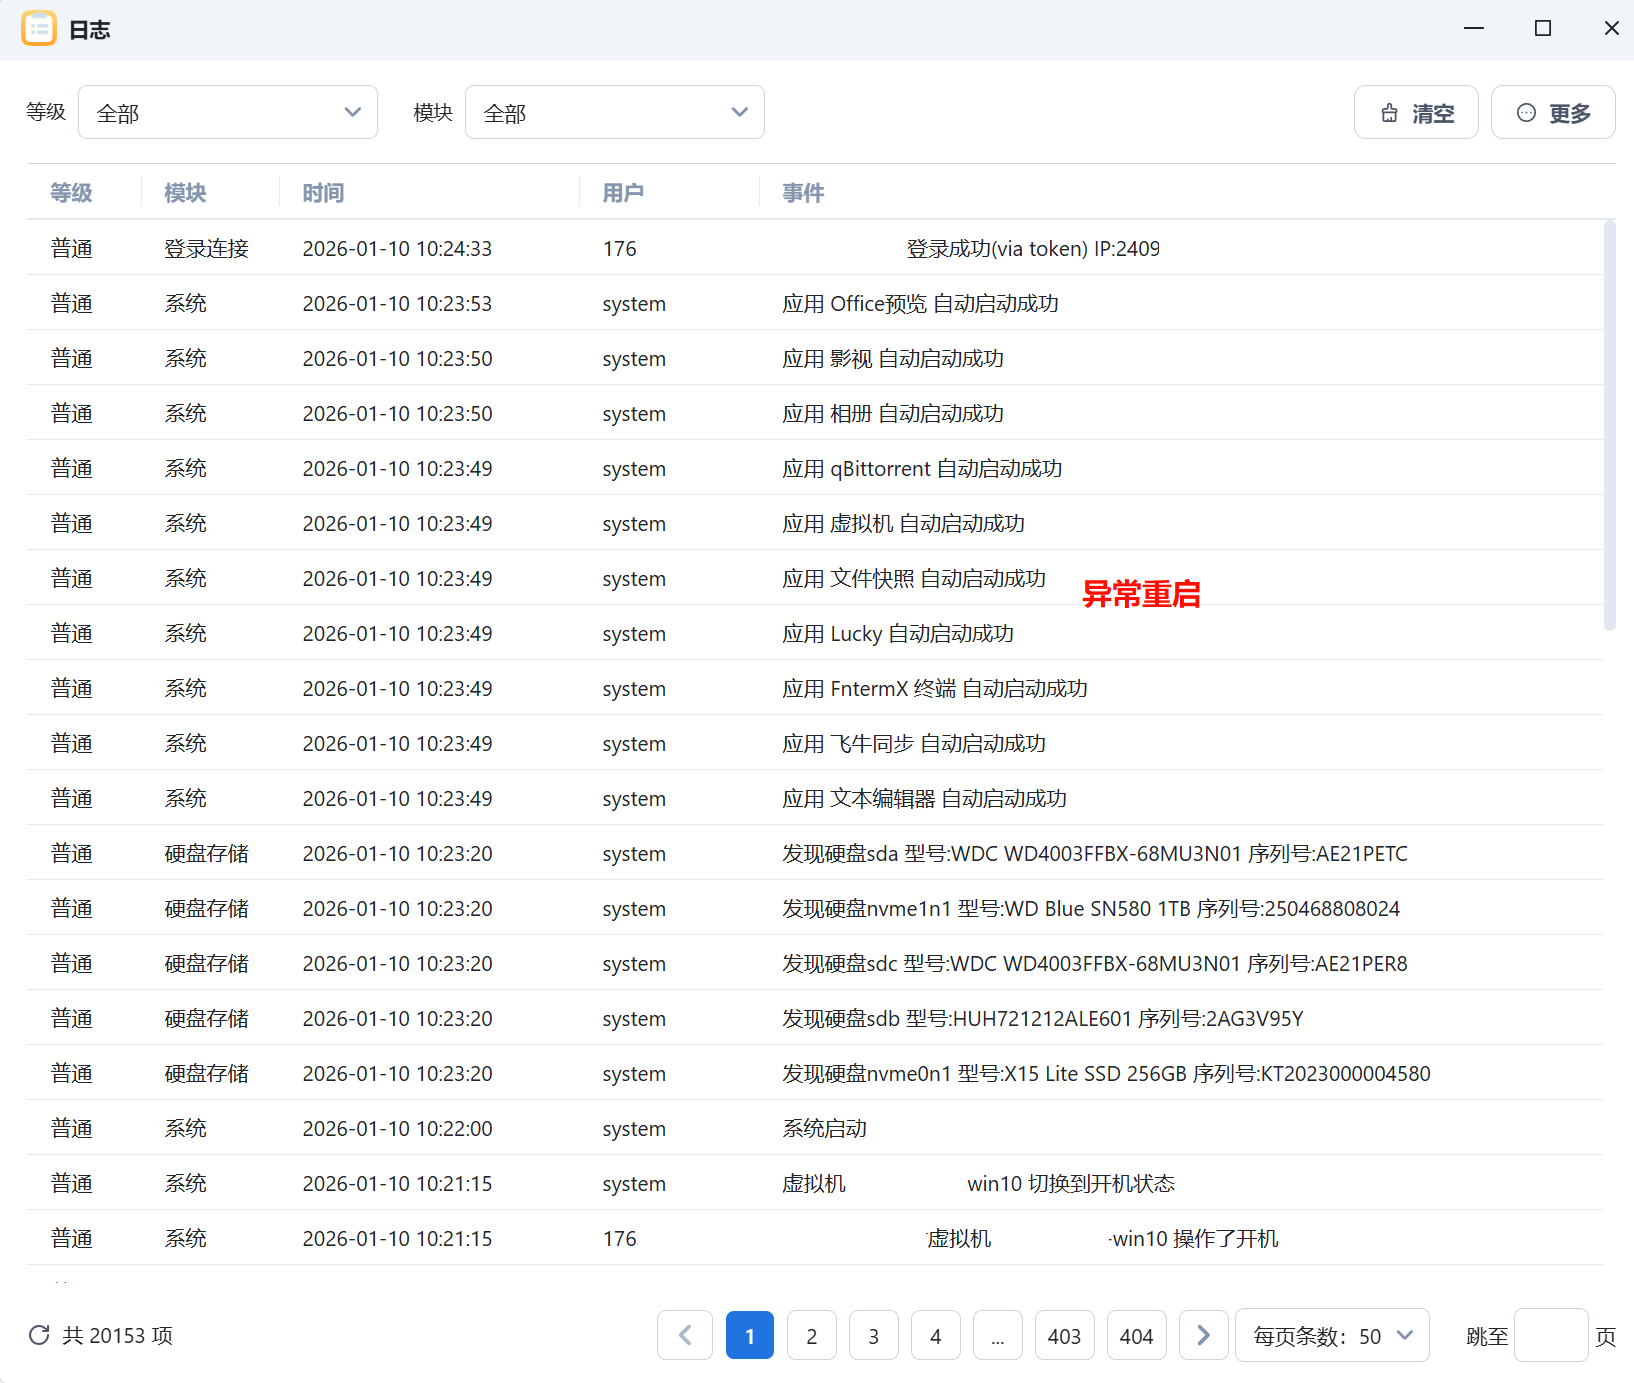Select the 发现硬盘nvme1n1 WD Blue SN580 event

pos(1091,908)
